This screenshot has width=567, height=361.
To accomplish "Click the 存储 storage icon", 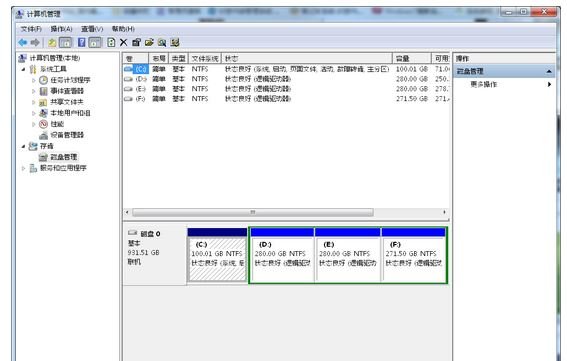I will click(x=33, y=146).
